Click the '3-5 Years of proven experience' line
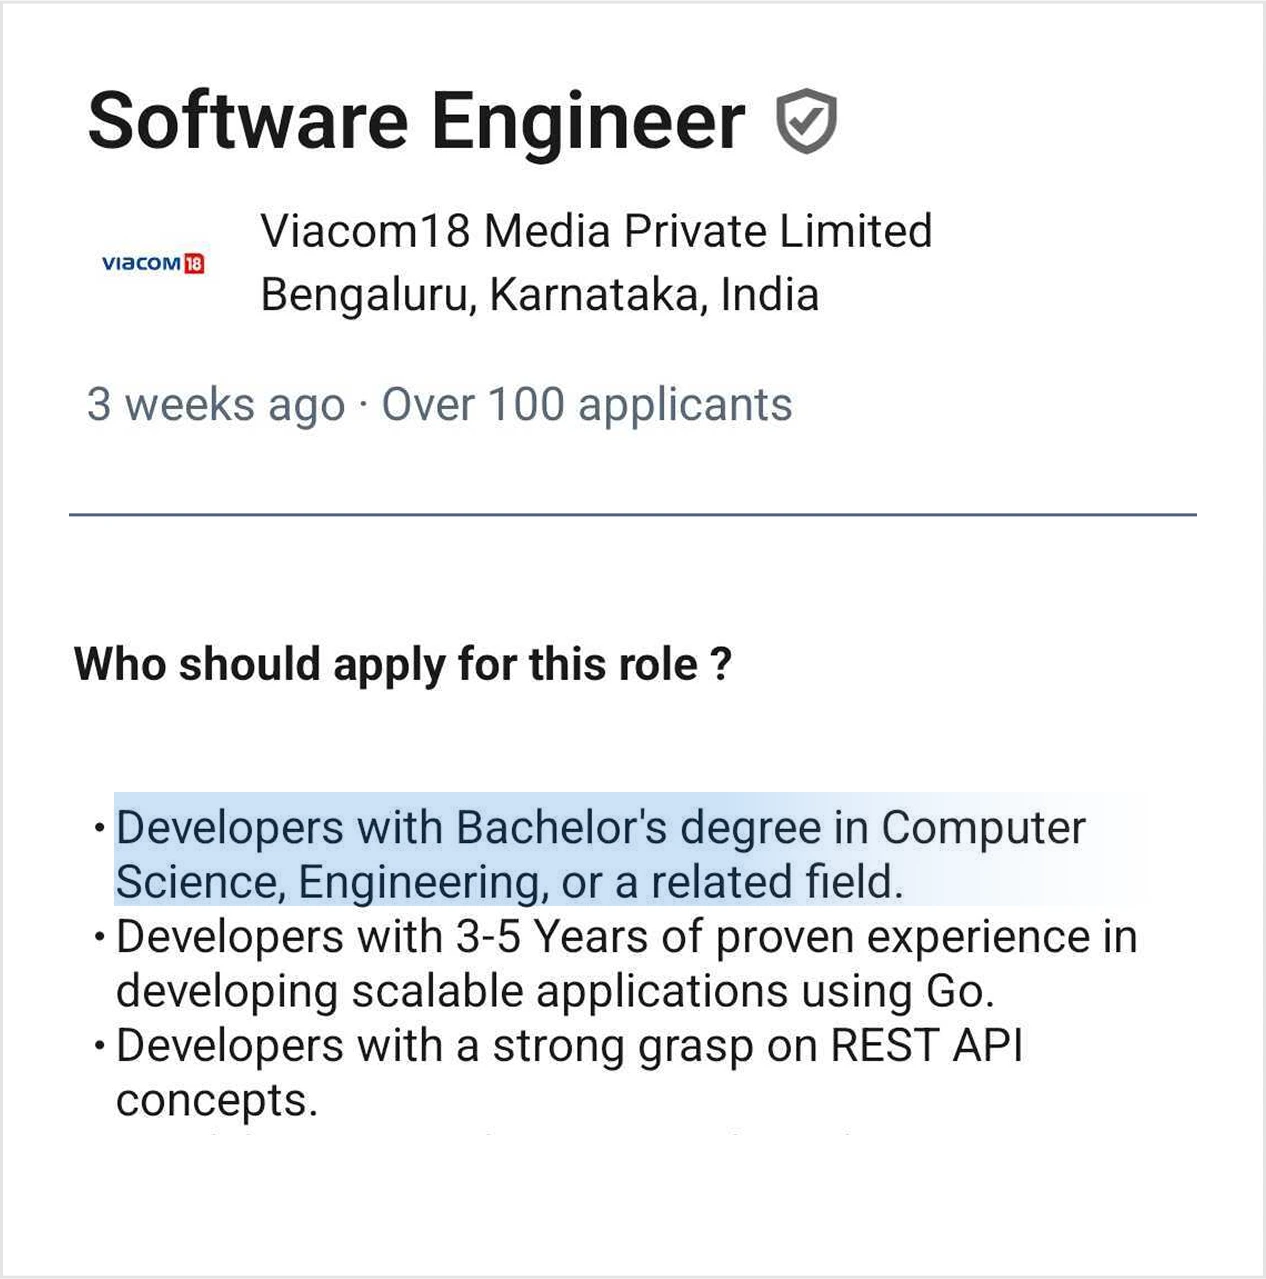This screenshot has height=1279, width=1266. point(626,937)
